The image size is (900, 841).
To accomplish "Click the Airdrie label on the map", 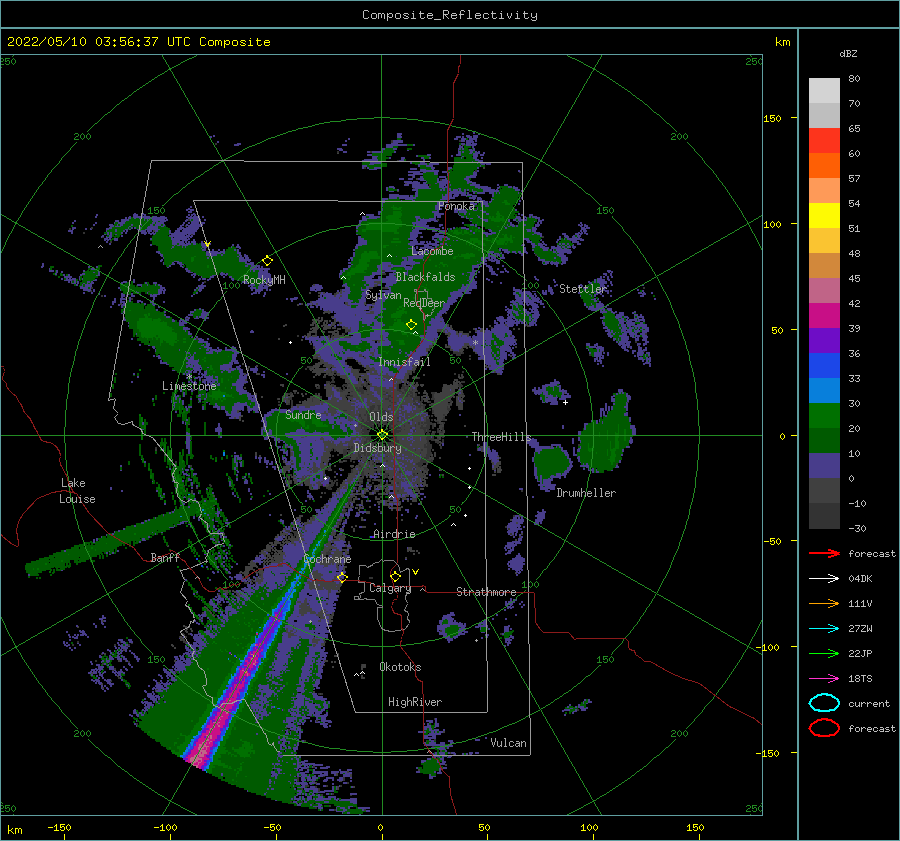I will point(394,534).
